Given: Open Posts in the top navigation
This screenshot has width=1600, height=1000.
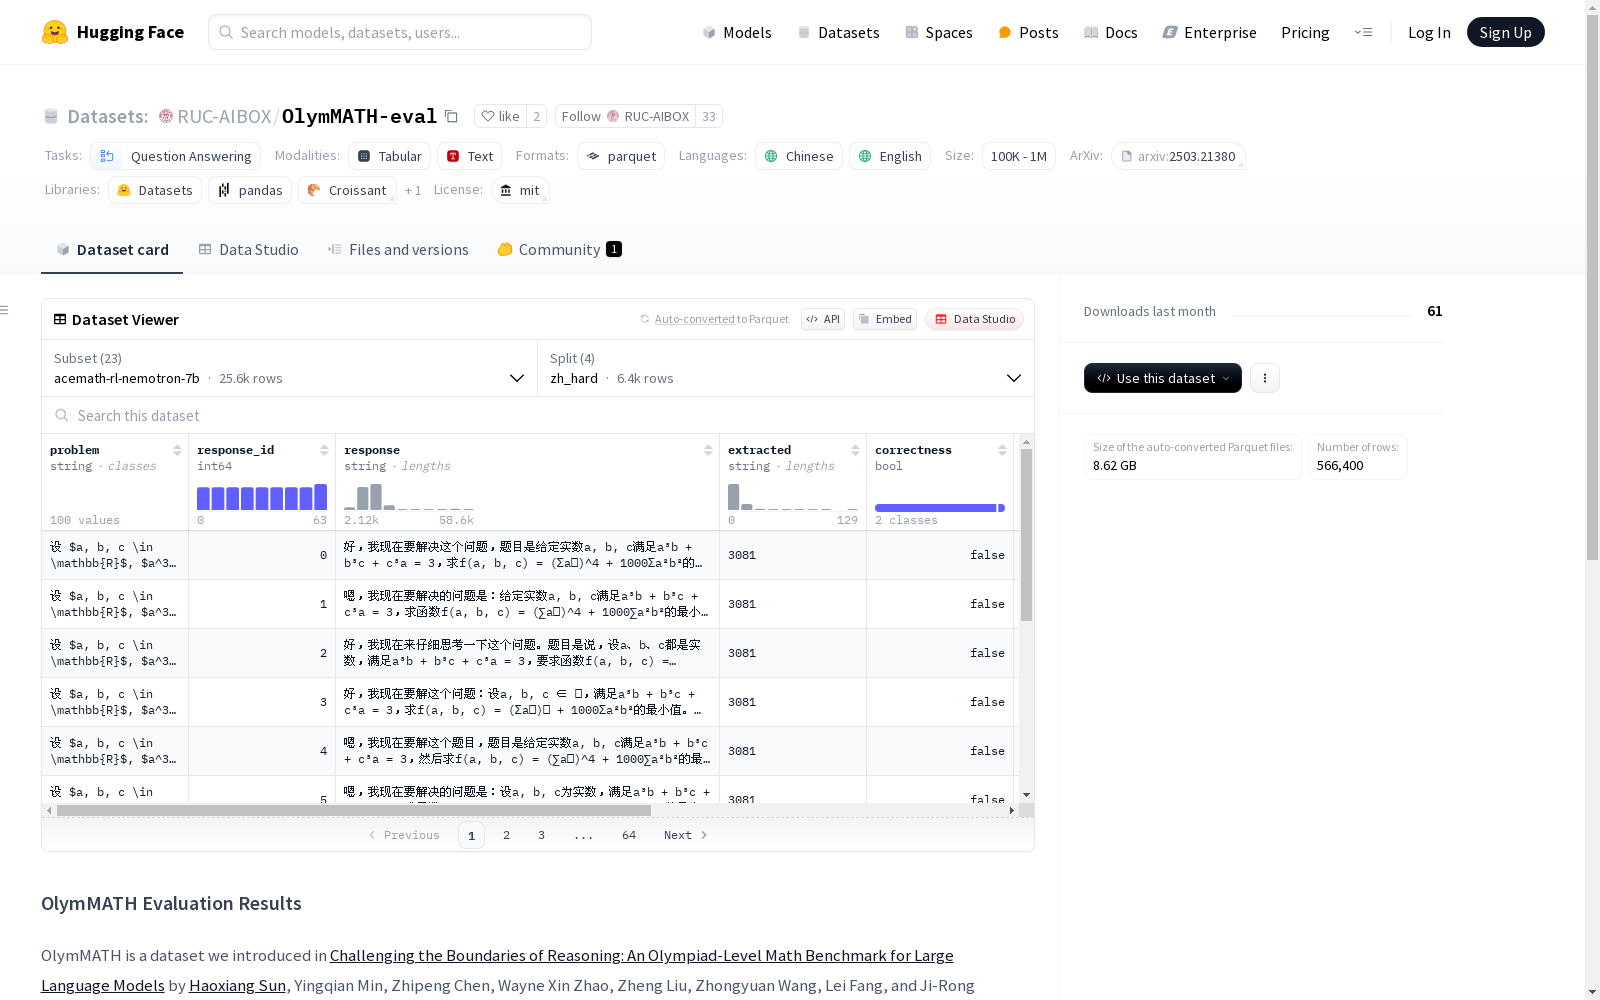Looking at the screenshot, I should tap(1028, 32).
